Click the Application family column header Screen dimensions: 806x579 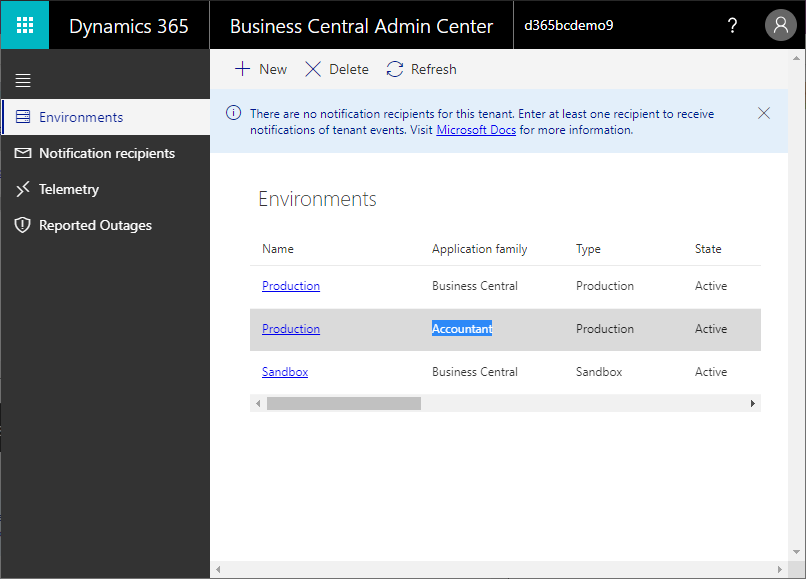(479, 249)
